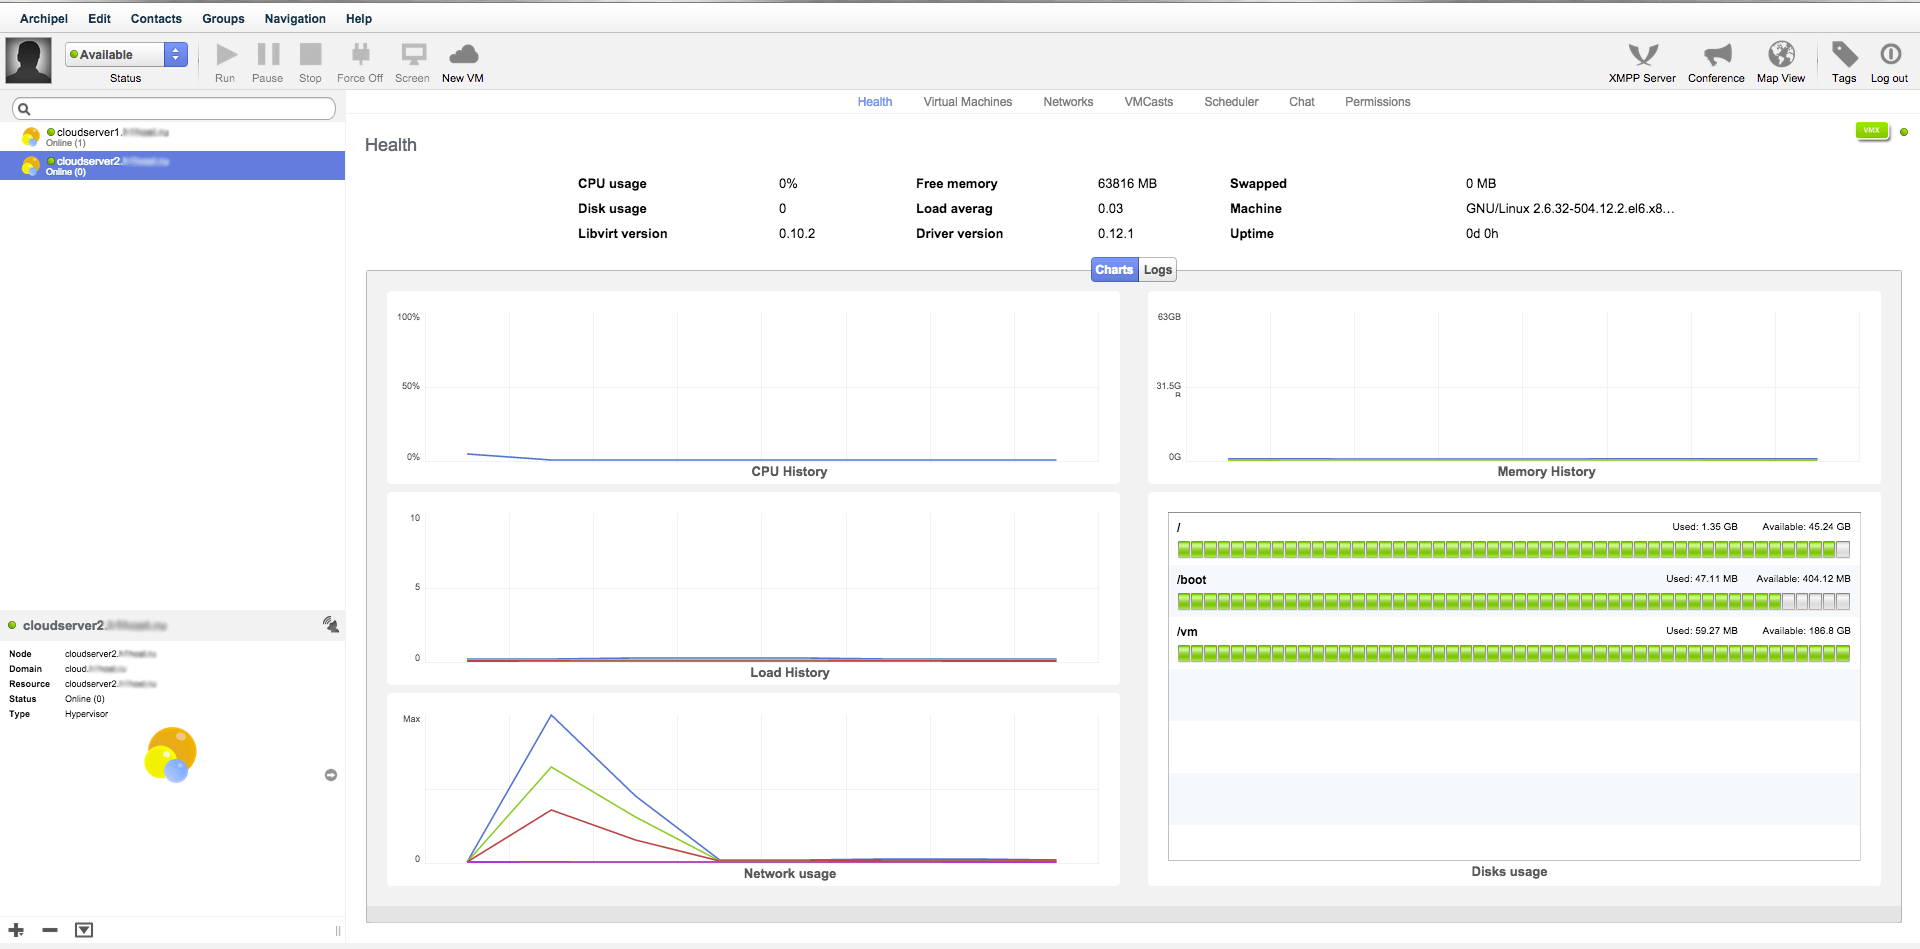Open the XMPP Server panel
This screenshot has width=1920, height=949.
(x=1642, y=55)
